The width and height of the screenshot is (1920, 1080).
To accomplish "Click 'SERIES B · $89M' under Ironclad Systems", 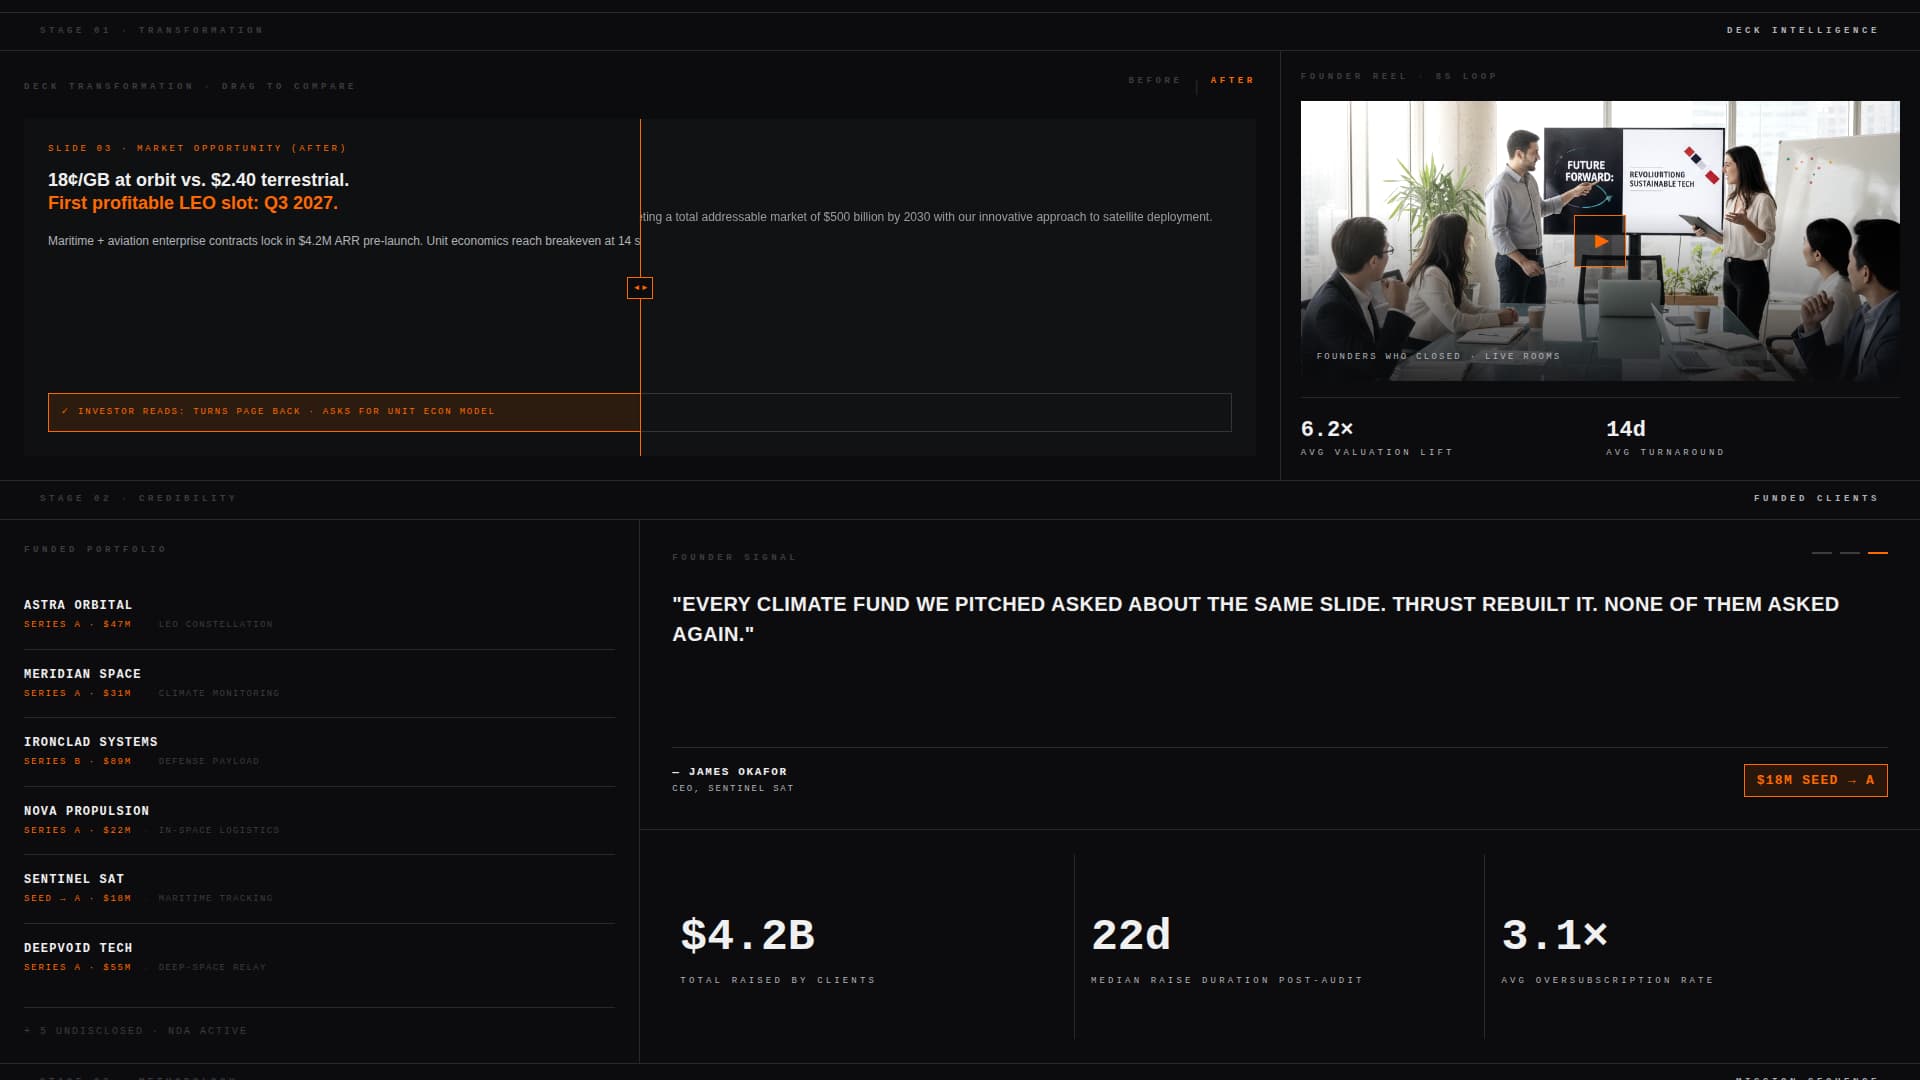I will pos(78,761).
